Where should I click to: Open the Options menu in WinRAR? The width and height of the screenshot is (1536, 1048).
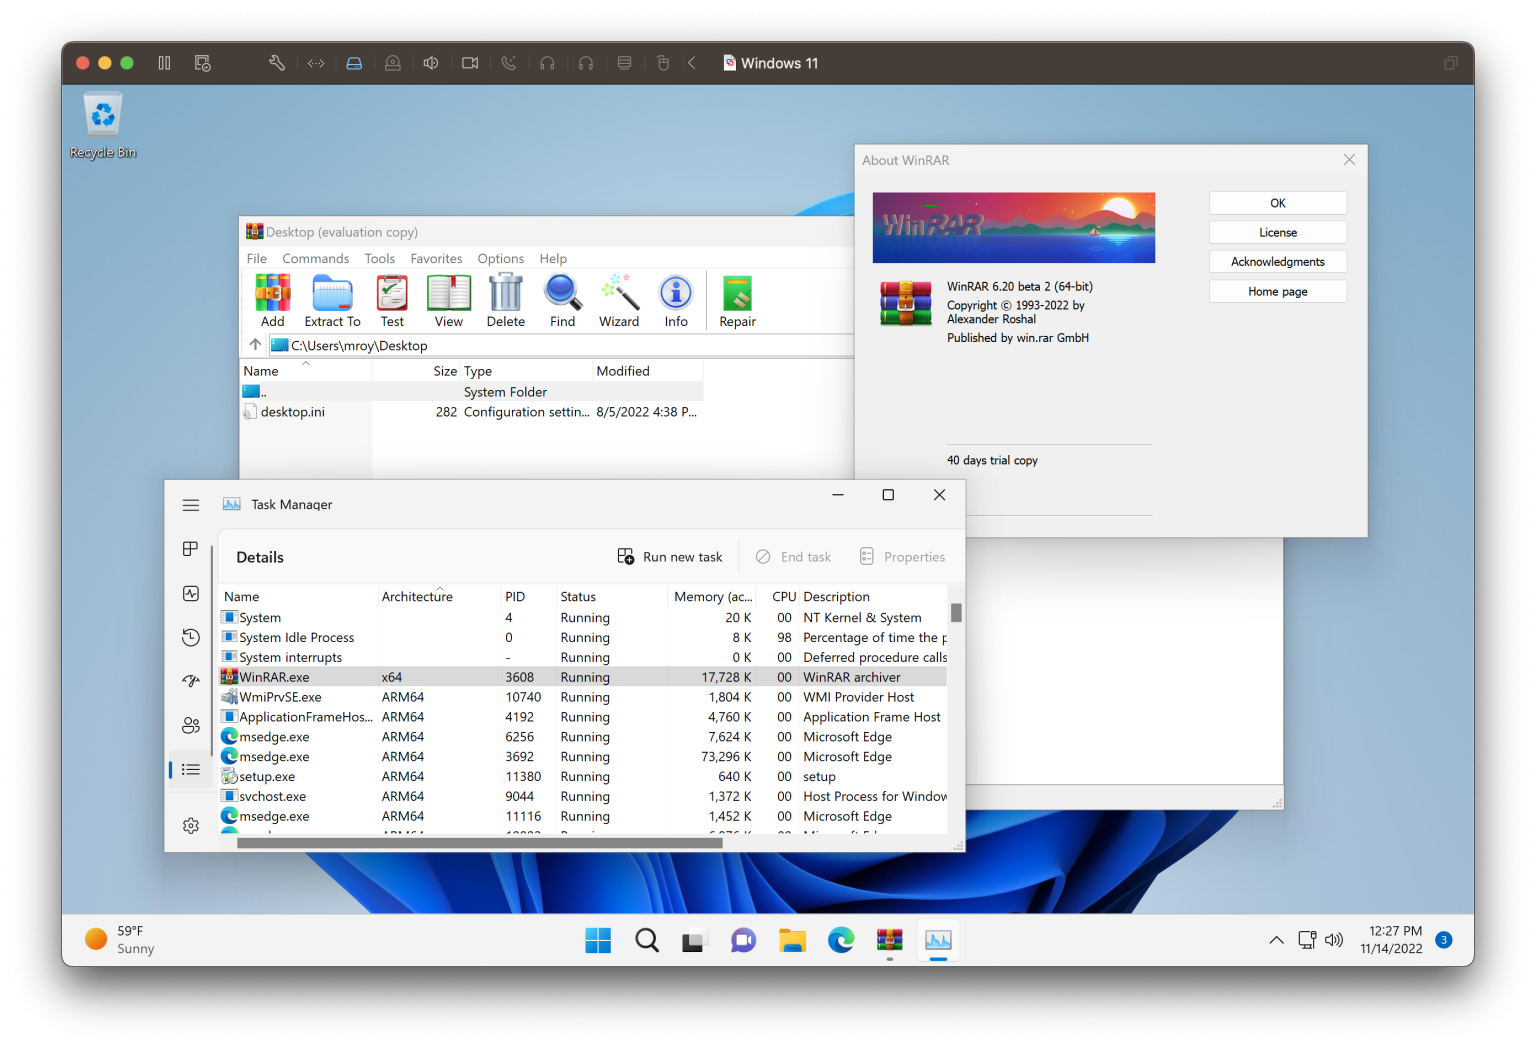(x=500, y=258)
